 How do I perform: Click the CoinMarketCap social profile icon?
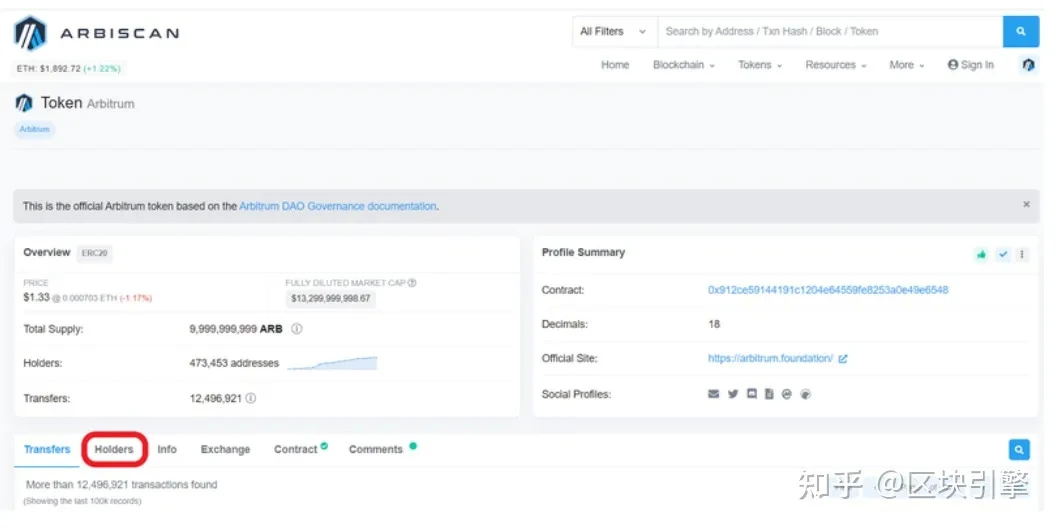coord(787,394)
